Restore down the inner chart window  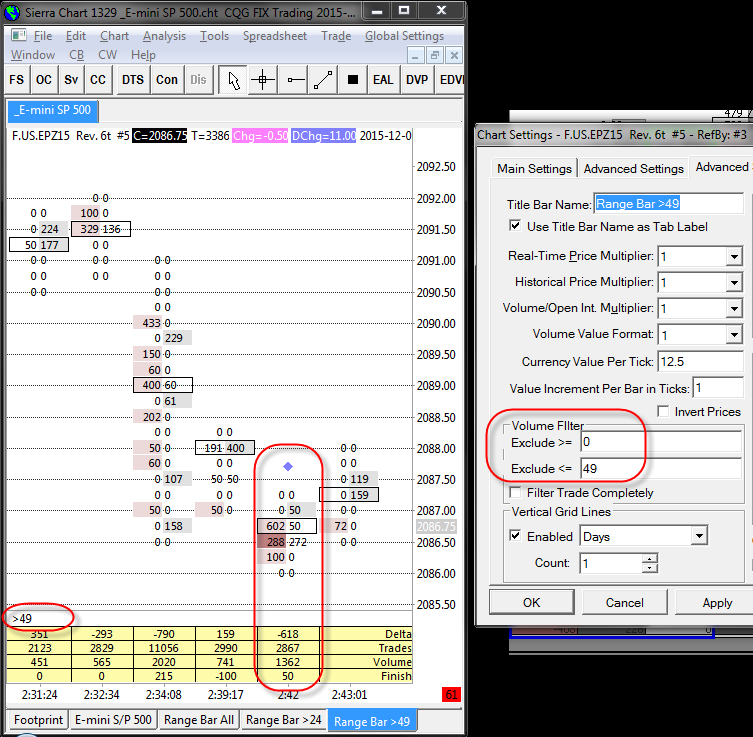pyautogui.click(x=435, y=55)
